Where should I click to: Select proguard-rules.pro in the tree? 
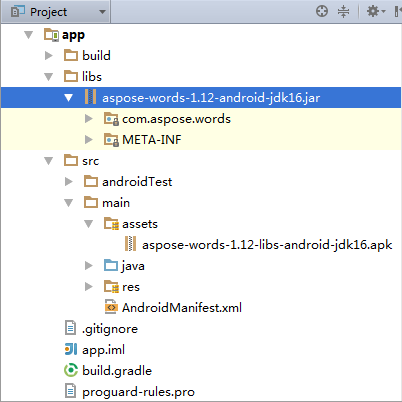click(138, 392)
